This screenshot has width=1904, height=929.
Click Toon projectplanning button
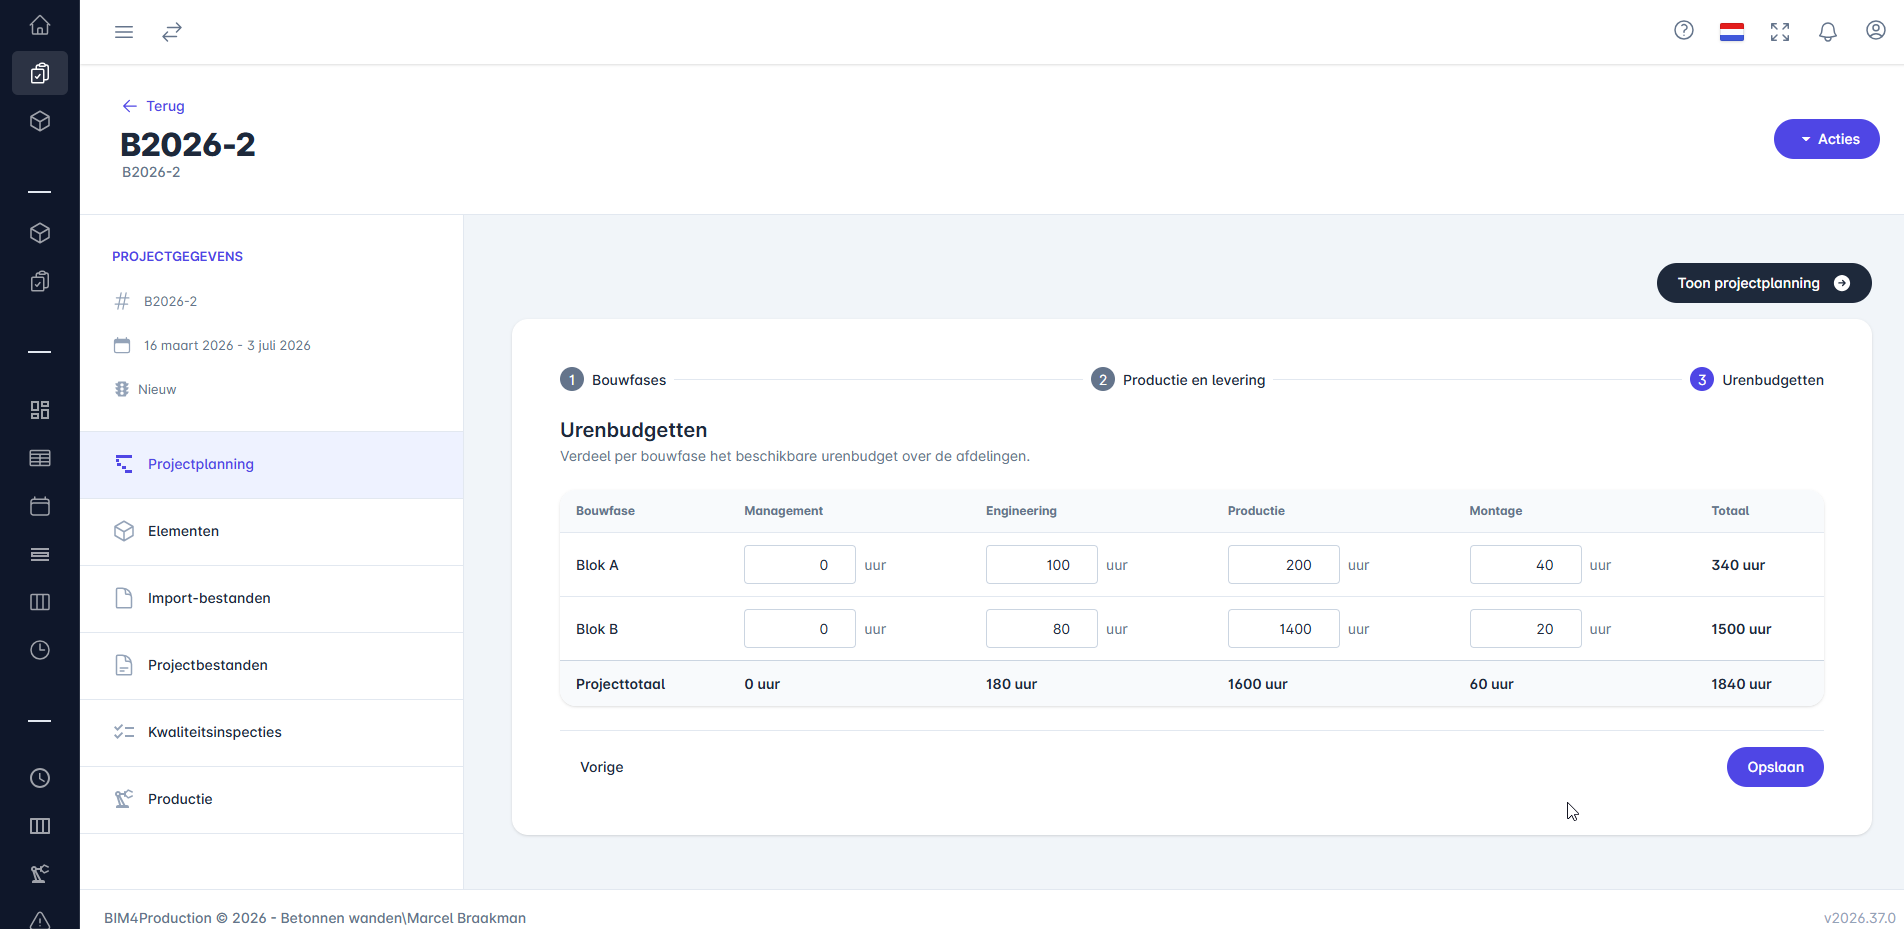(x=1764, y=283)
